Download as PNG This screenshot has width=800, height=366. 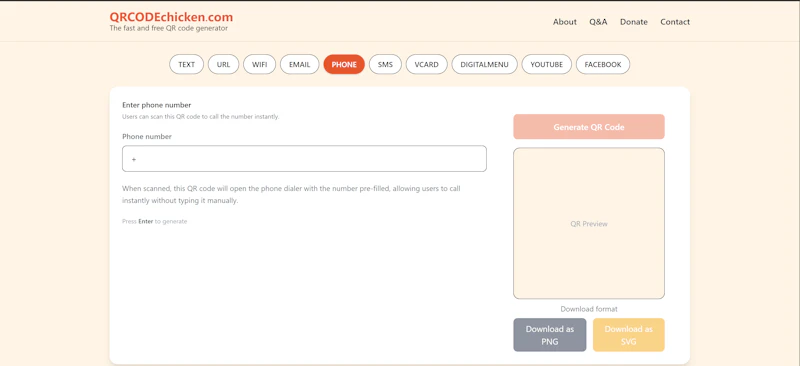point(549,335)
